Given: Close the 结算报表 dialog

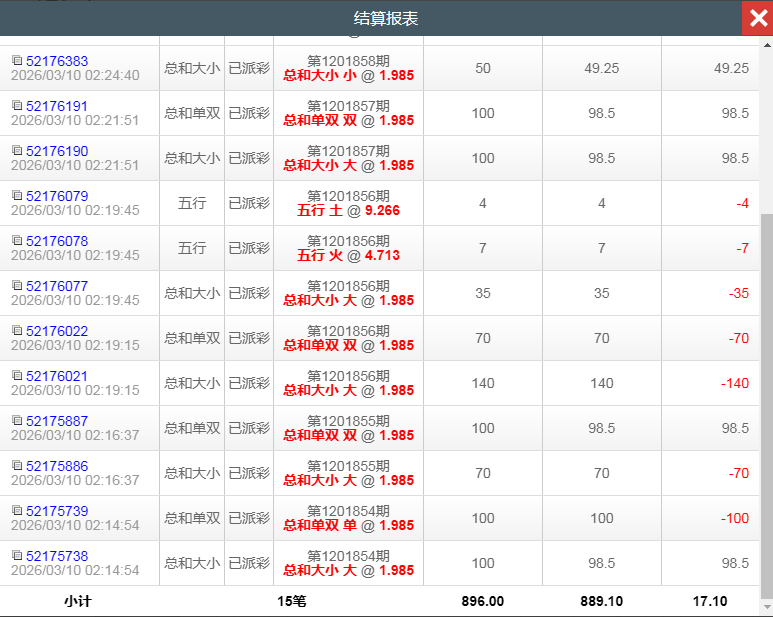Looking at the screenshot, I should tap(758, 18).
